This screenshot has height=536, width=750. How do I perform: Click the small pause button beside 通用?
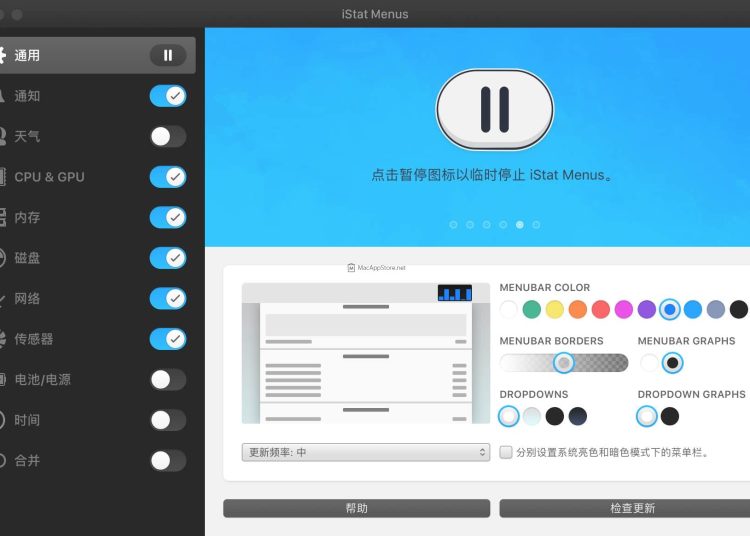[x=168, y=56]
